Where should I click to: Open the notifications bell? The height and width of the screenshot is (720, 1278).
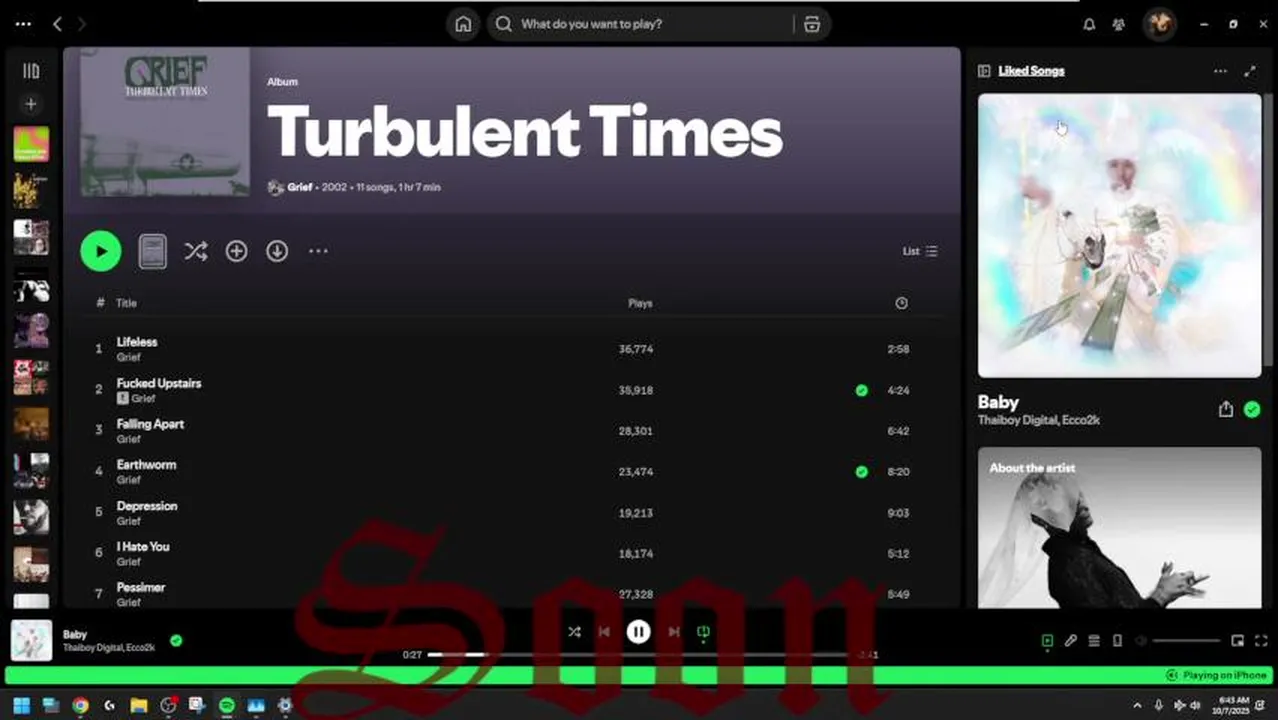click(1089, 24)
